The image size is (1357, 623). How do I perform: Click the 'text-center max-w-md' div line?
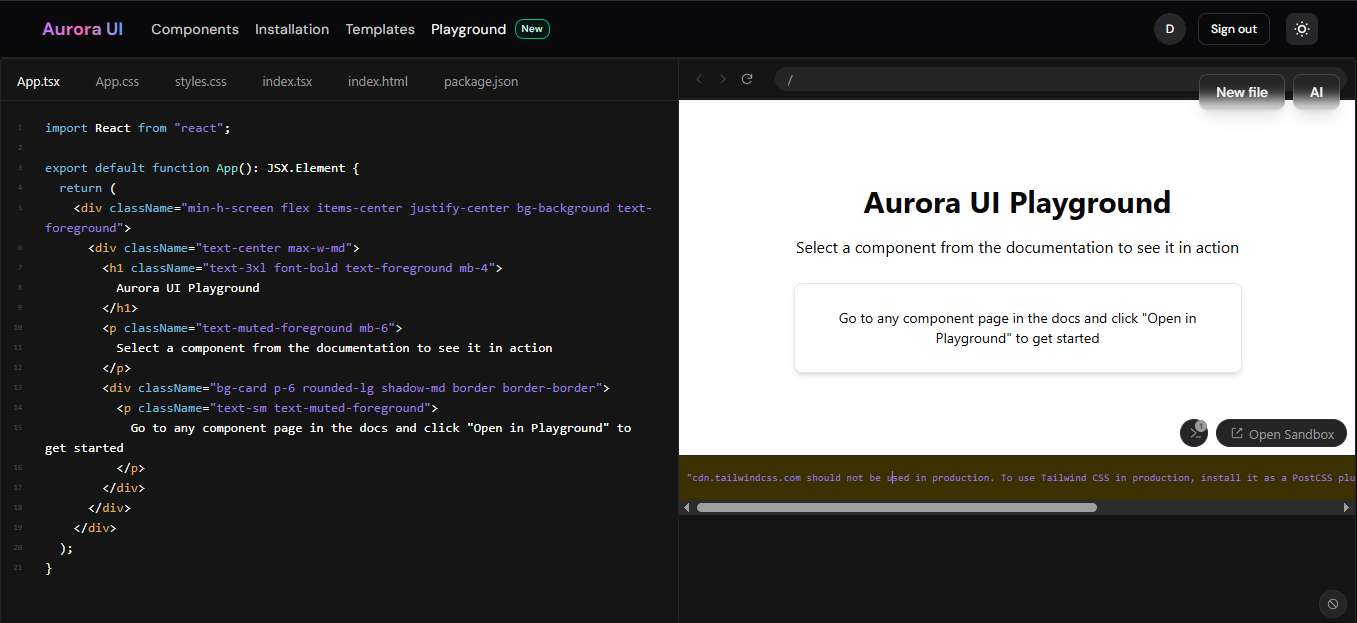tap(224, 248)
